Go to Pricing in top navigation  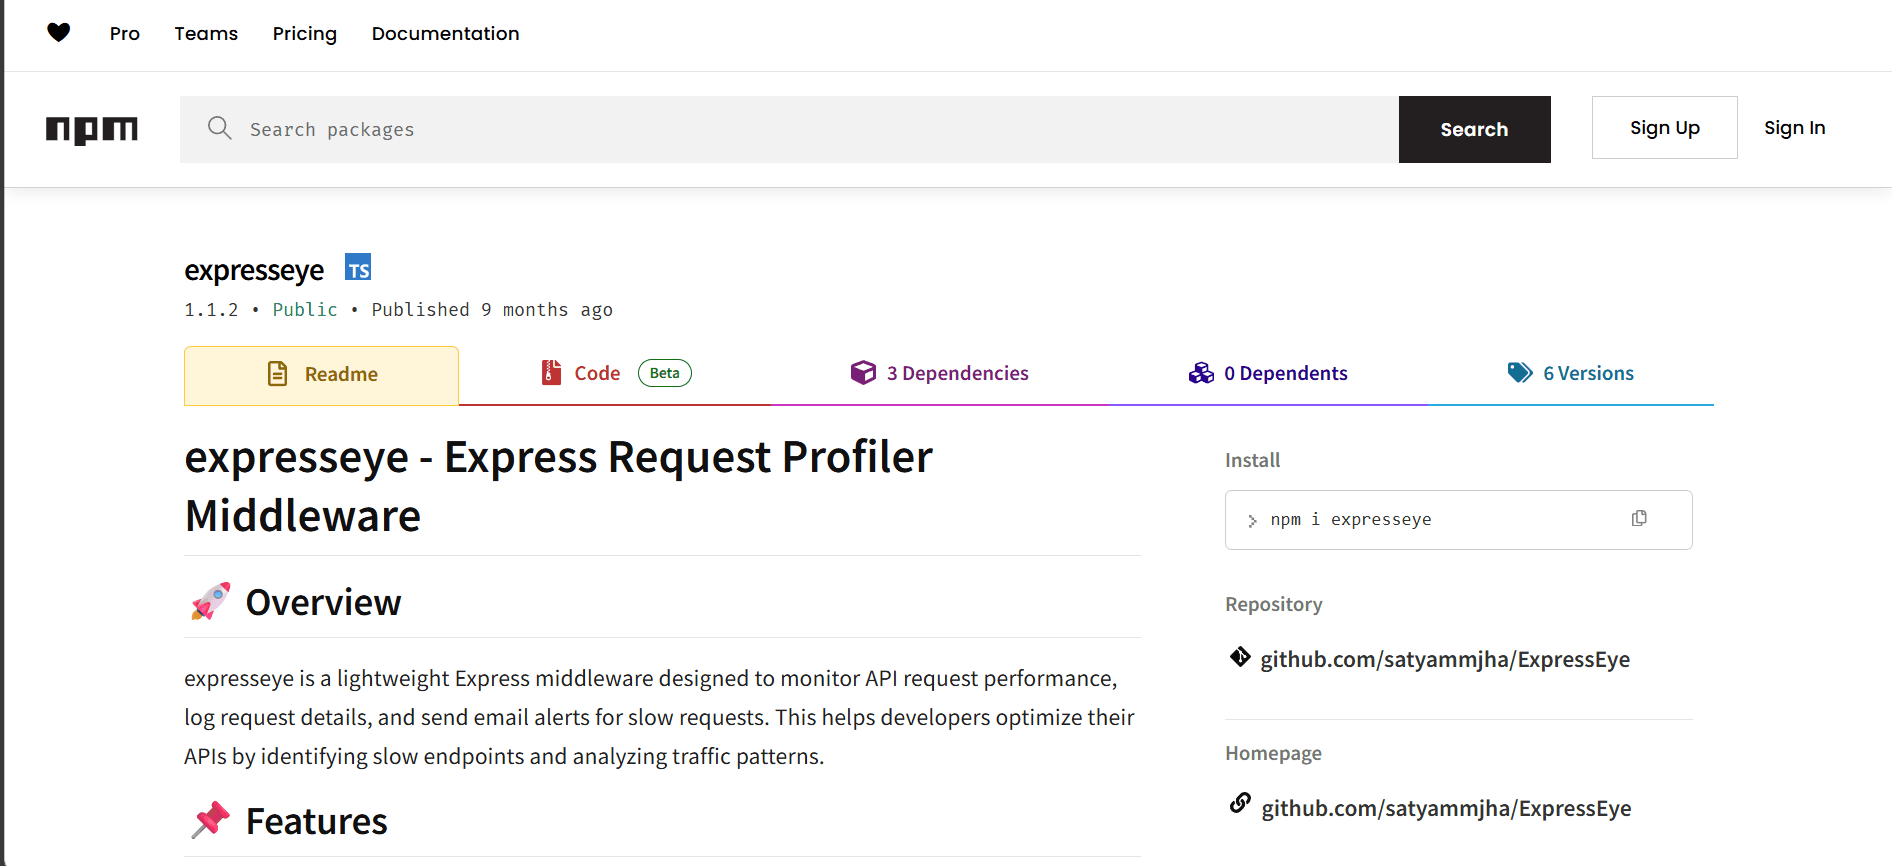(x=305, y=34)
